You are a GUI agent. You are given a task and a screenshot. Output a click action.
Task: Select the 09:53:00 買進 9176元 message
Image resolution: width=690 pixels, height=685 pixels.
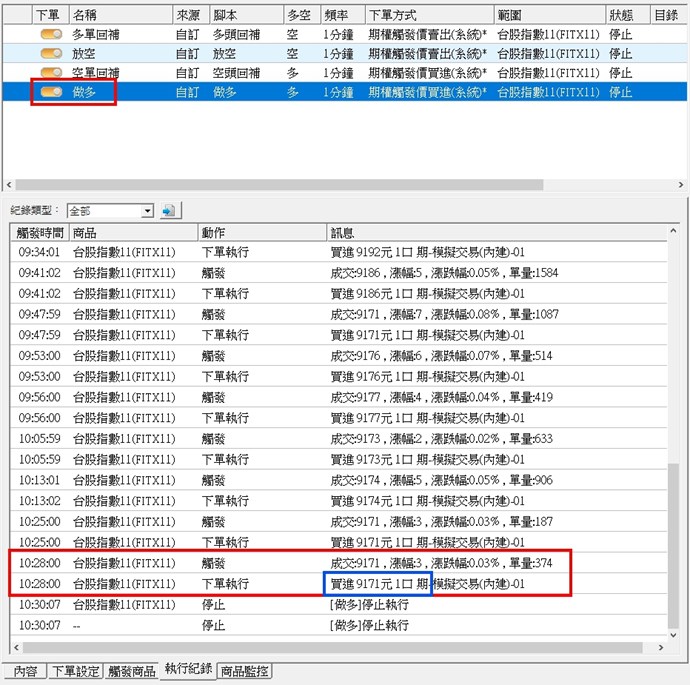[x=427, y=376]
